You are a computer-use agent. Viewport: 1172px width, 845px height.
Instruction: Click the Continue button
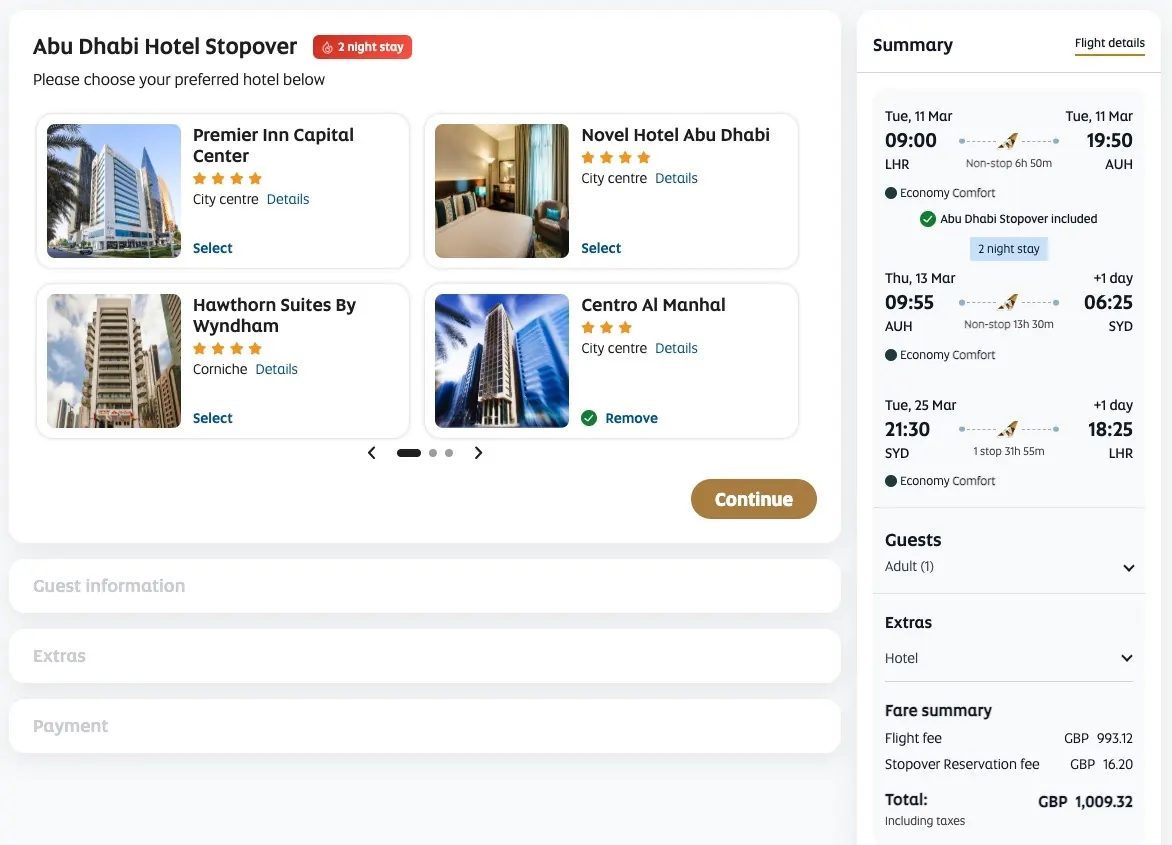click(x=753, y=499)
